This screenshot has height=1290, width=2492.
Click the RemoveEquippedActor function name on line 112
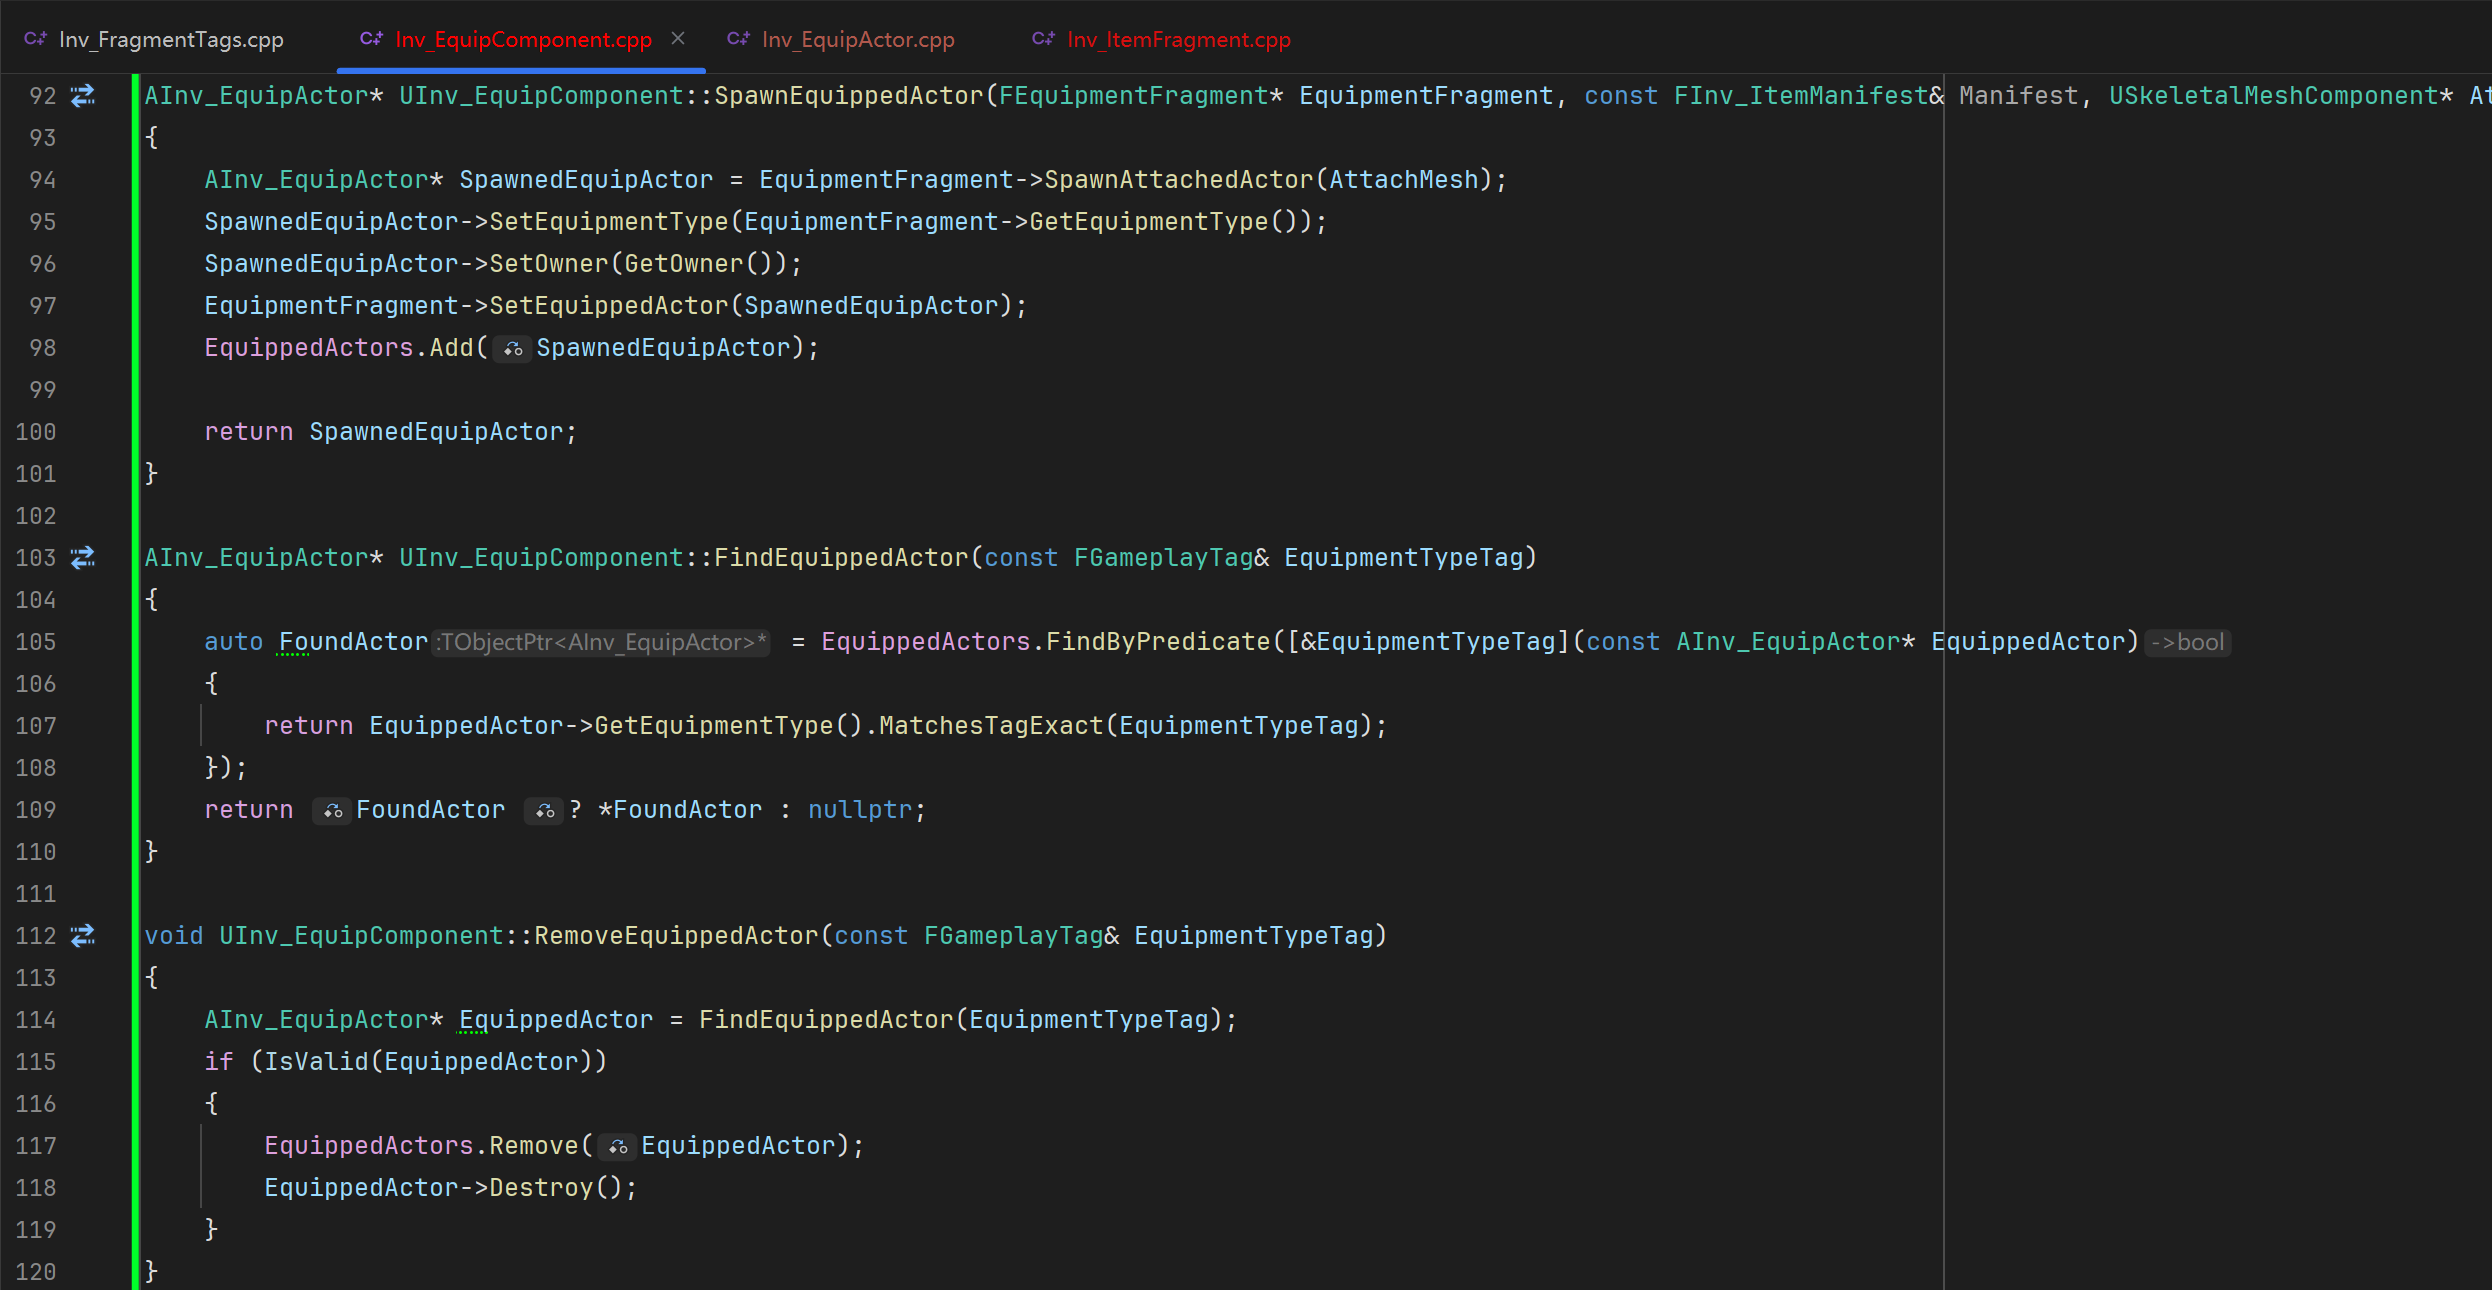(x=676, y=936)
